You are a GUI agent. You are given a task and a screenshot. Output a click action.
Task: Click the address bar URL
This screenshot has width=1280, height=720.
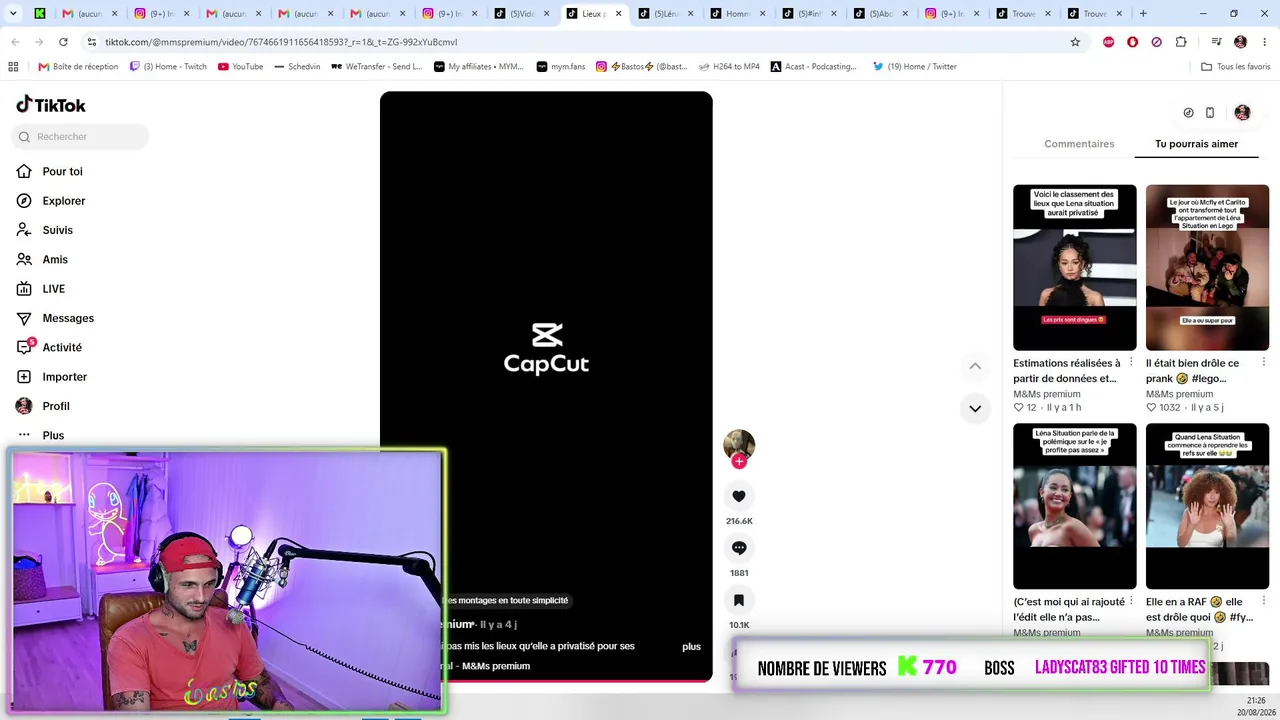pyautogui.click(x=281, y=42)
